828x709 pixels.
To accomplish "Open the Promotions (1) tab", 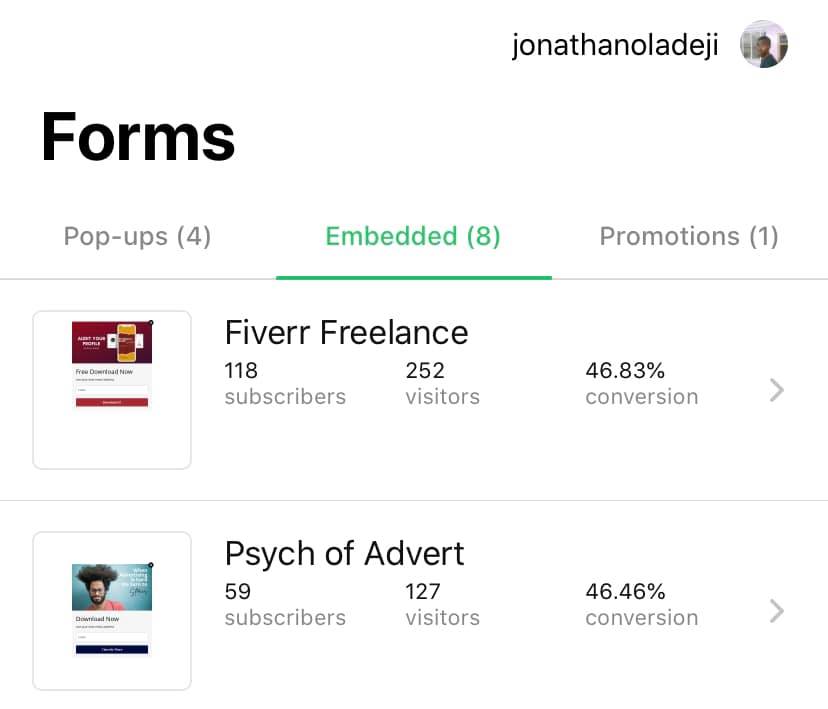I will point(688,237).
